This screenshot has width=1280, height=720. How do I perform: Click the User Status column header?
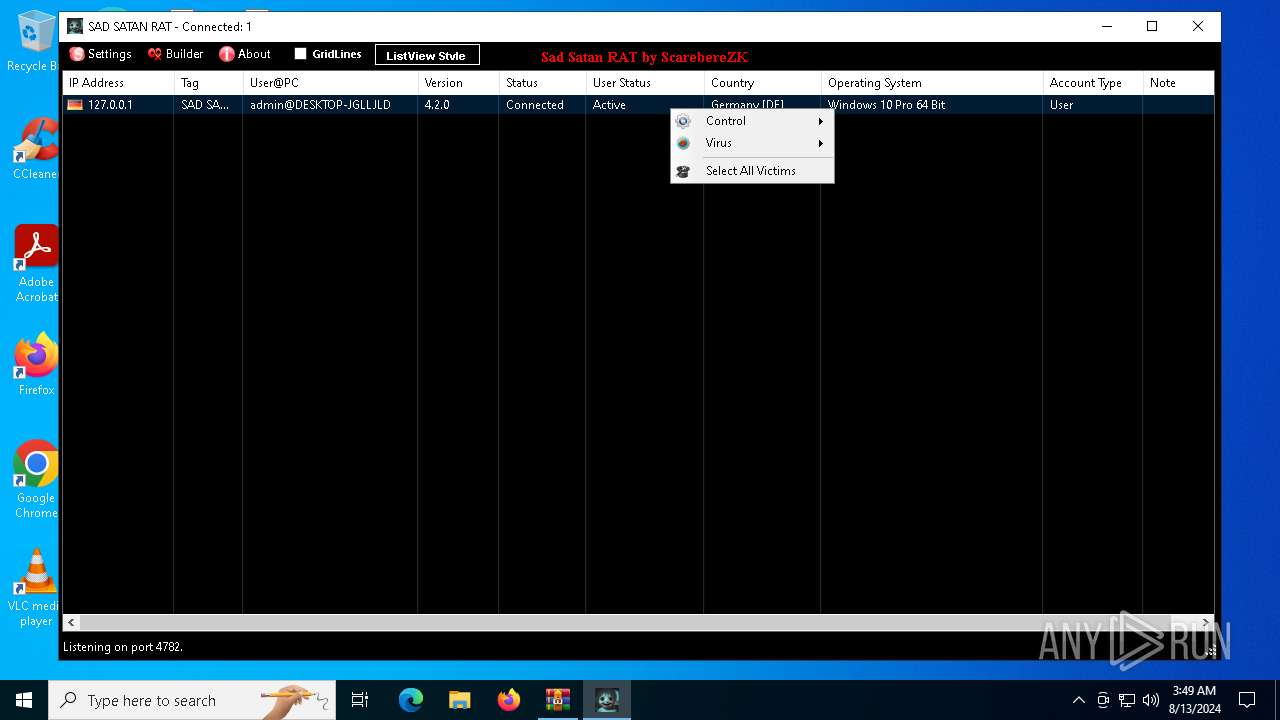pyautogui.click(x=644, y=83)
